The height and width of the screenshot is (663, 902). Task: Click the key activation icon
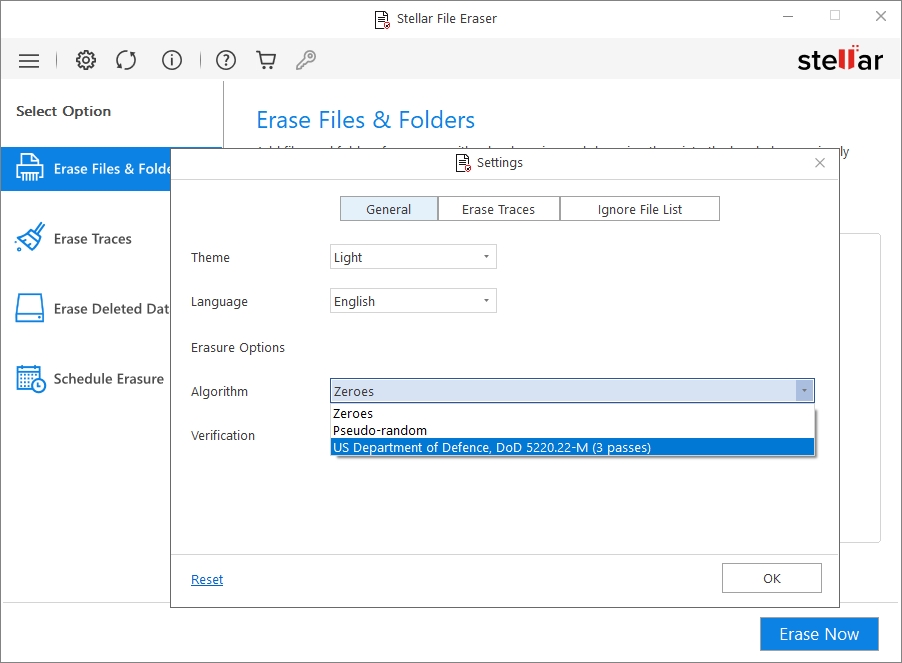[x=306, y=61]
